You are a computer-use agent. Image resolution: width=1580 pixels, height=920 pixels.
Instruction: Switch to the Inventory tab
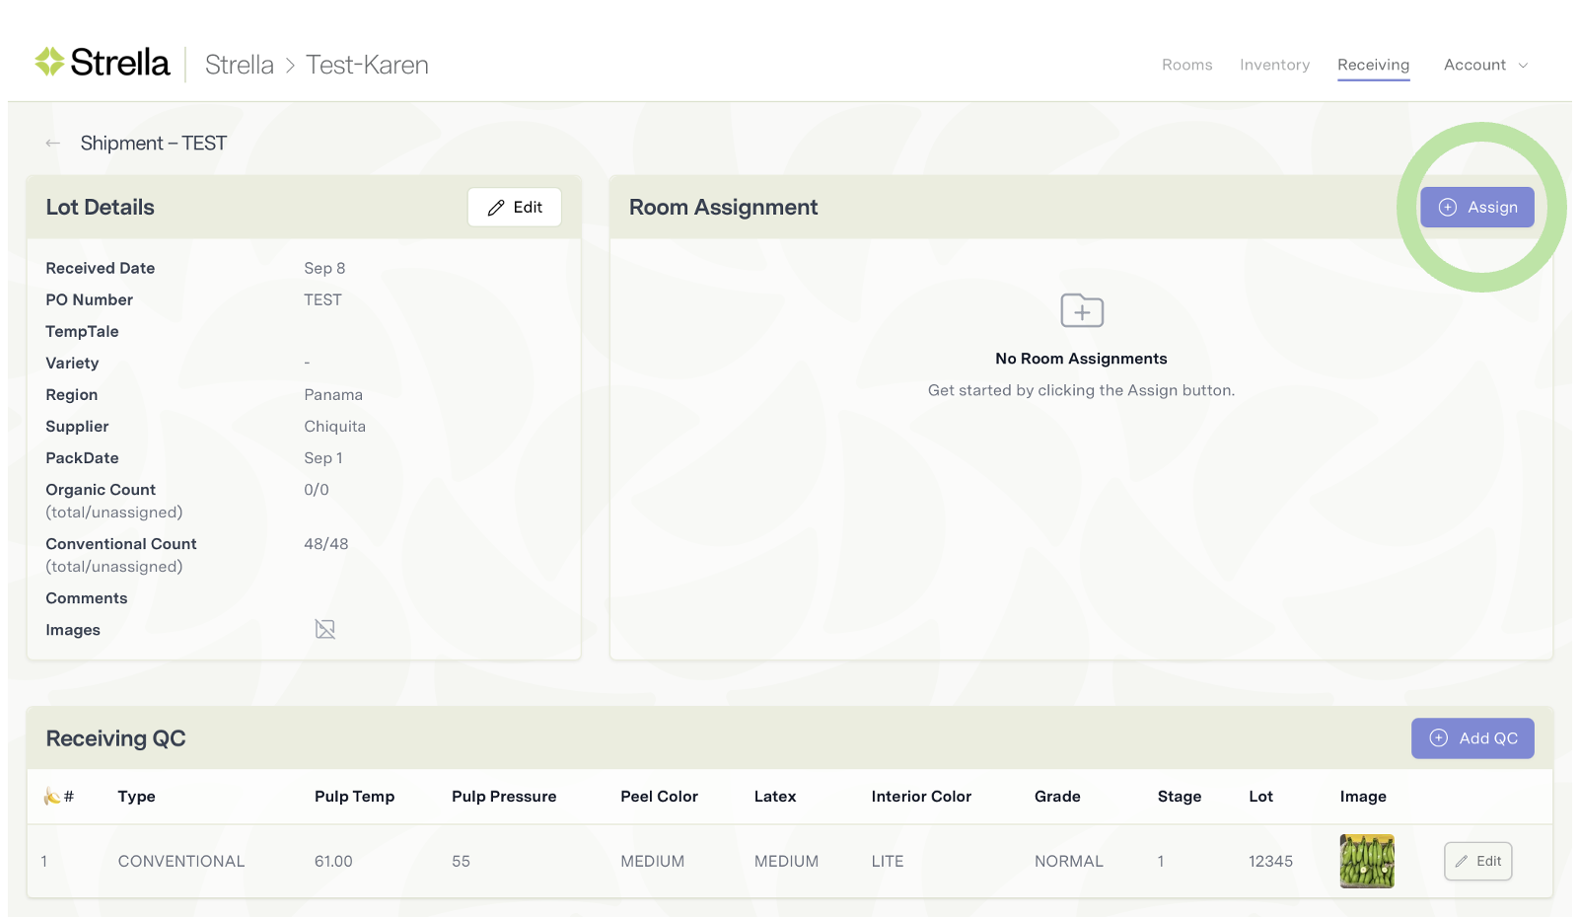(1274, 65)
